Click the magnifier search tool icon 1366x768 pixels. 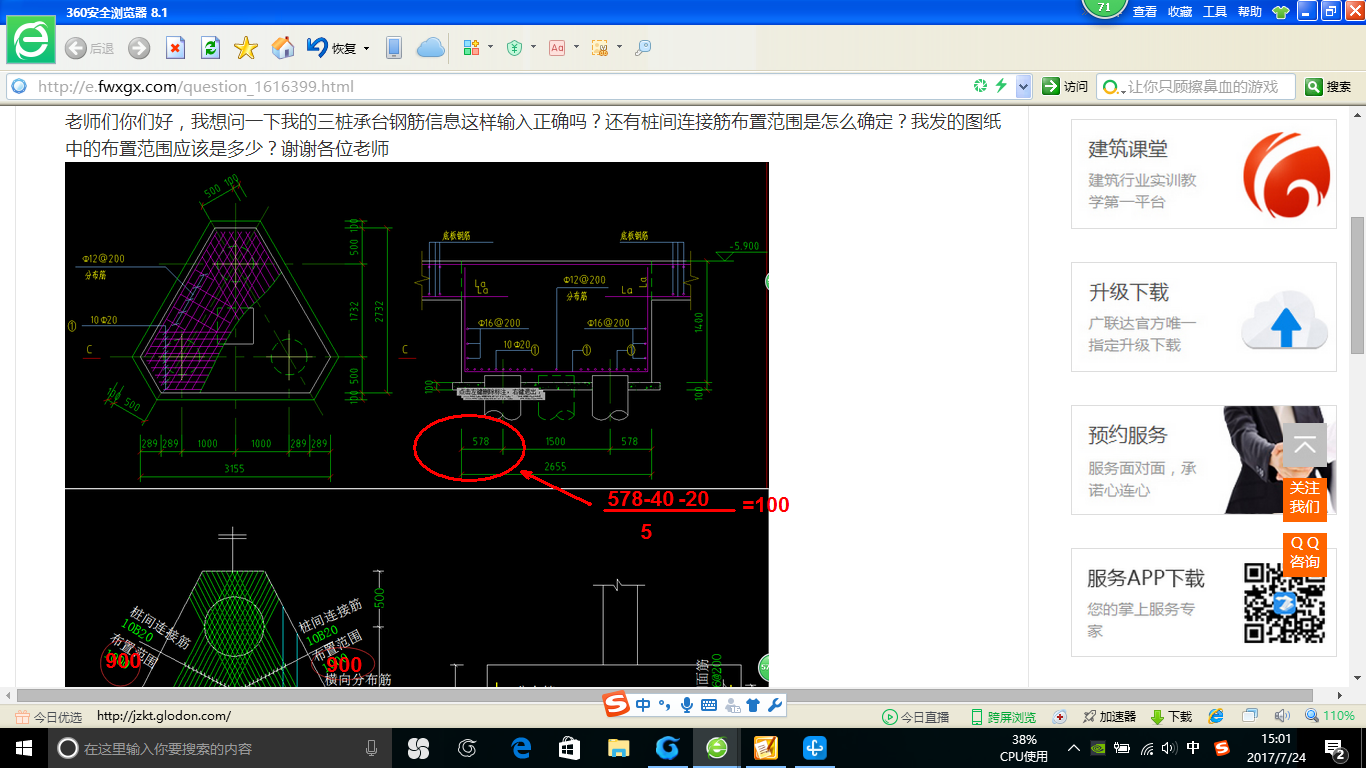pos(643,48)
